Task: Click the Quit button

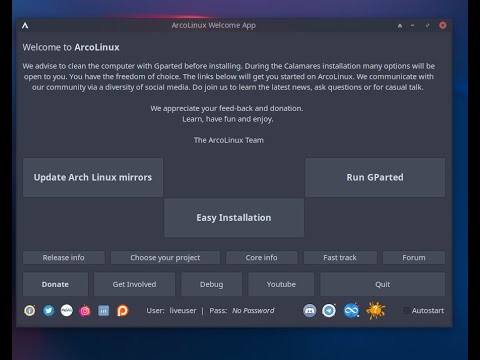Action: coord(383,284)
